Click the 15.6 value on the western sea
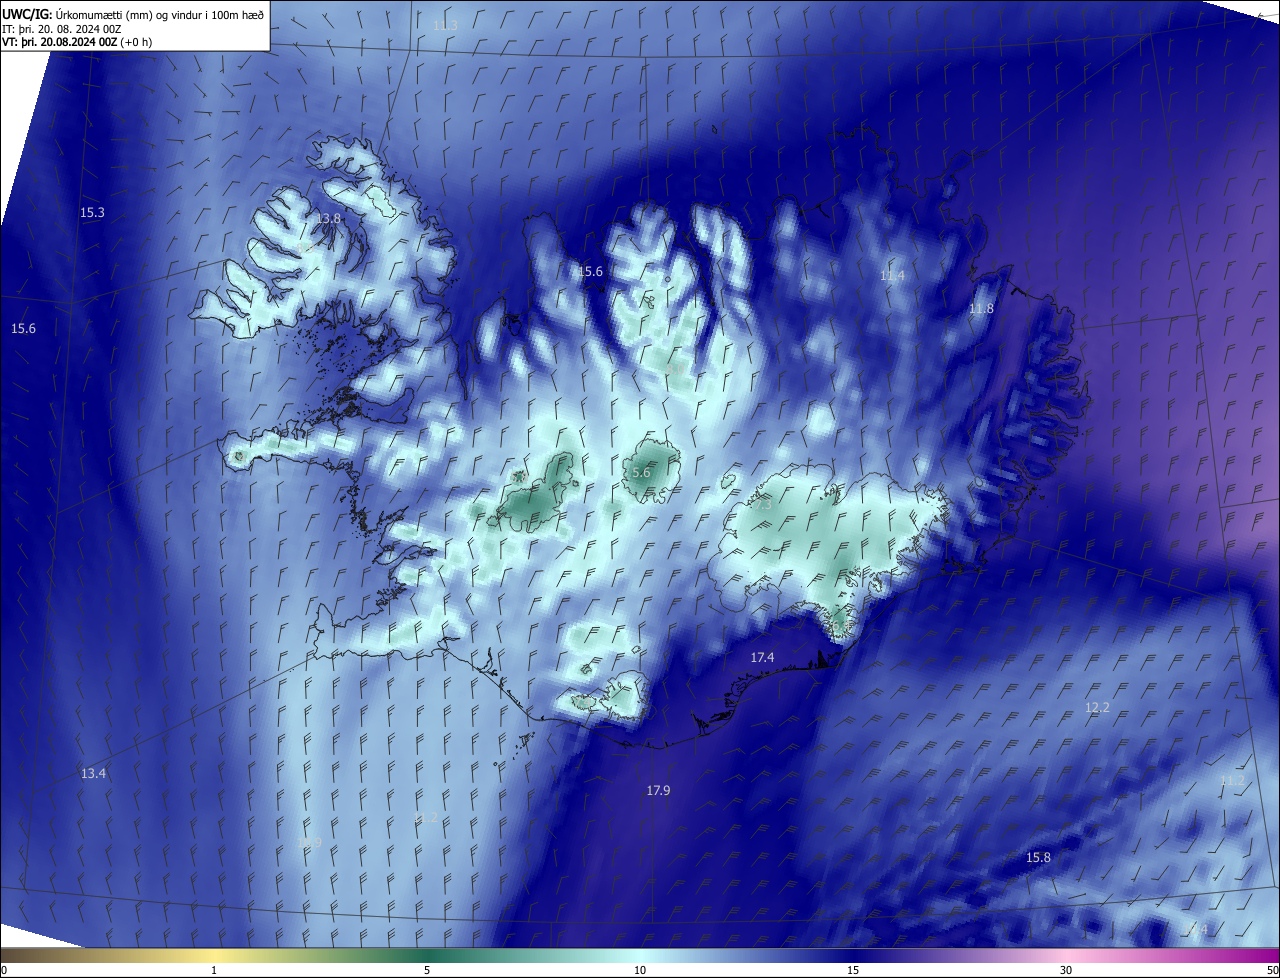 (23, 329)
